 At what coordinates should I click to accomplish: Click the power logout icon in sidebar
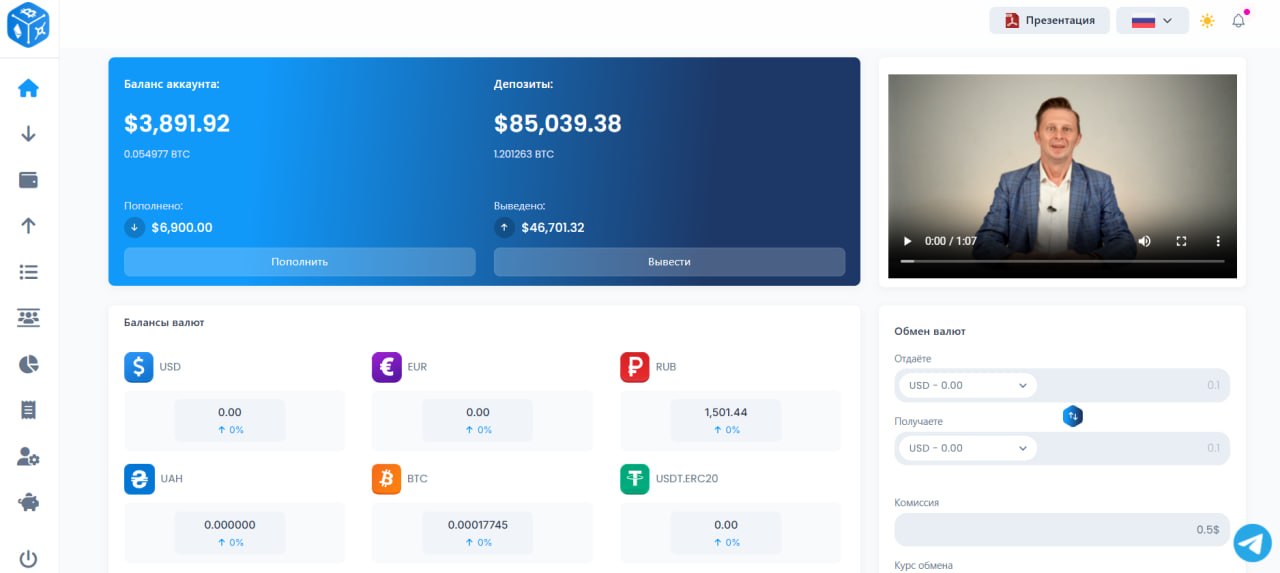tap(28, 559)
